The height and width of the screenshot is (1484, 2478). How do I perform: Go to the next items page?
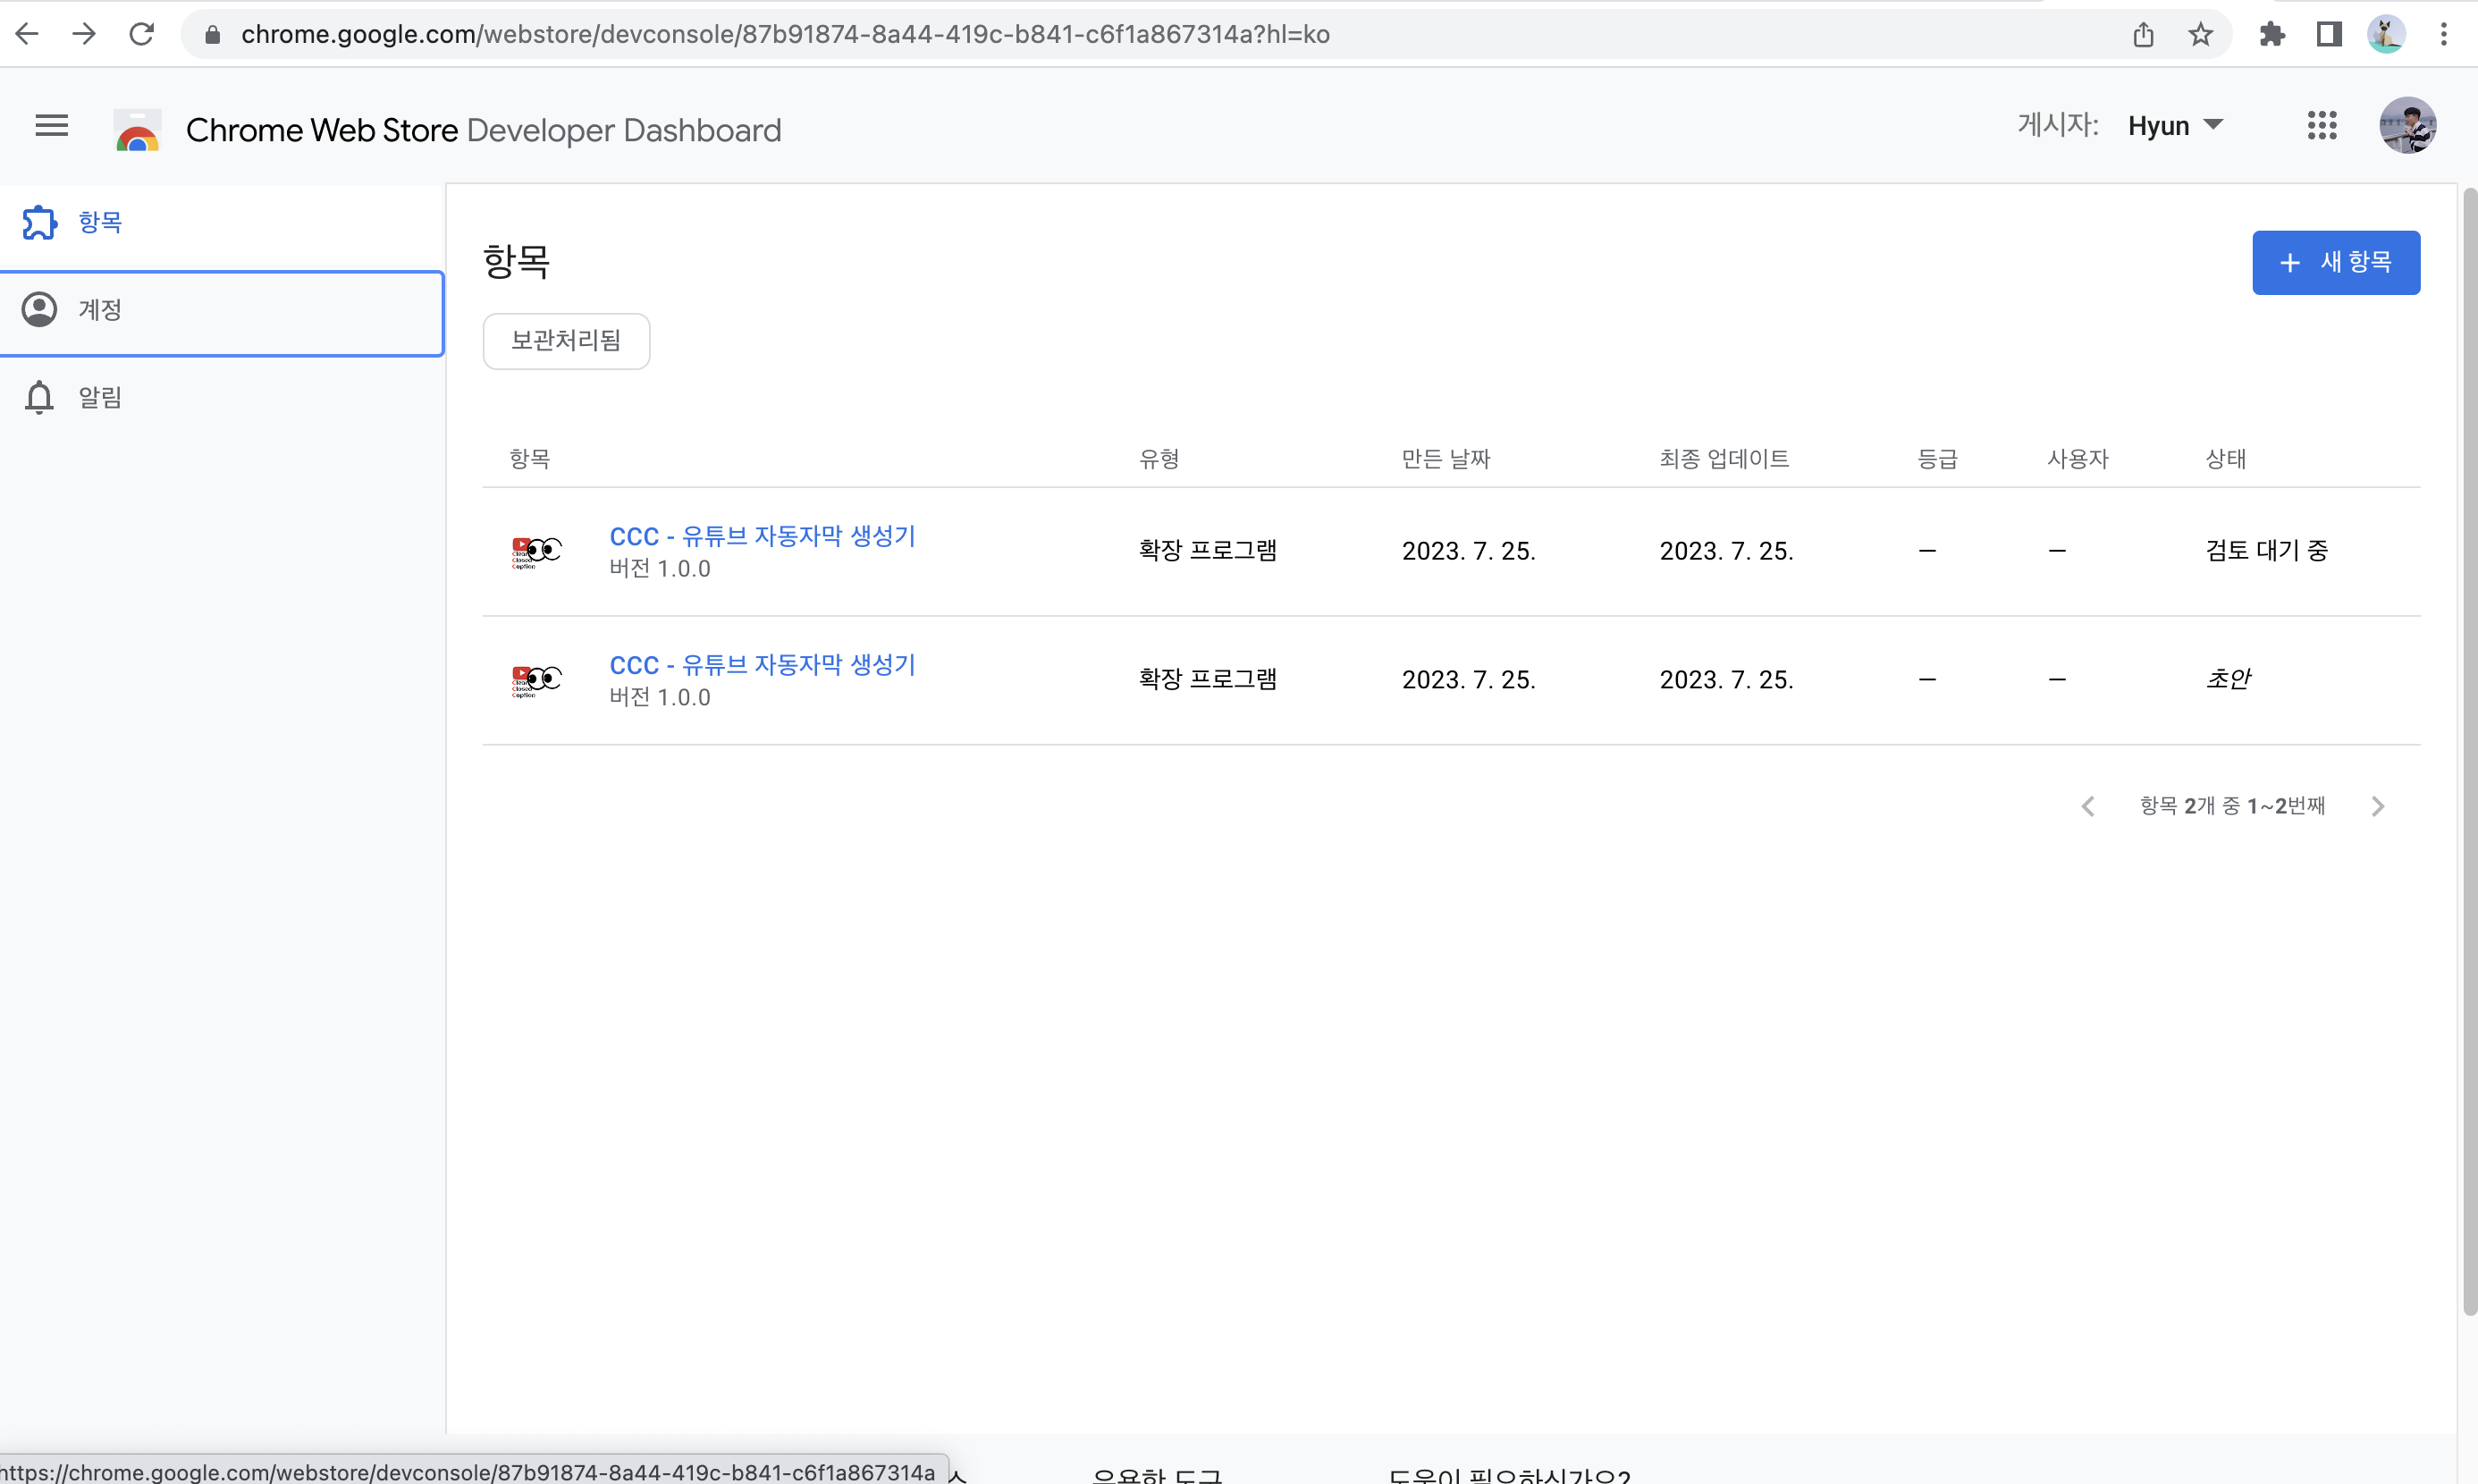coord(2377,806)
